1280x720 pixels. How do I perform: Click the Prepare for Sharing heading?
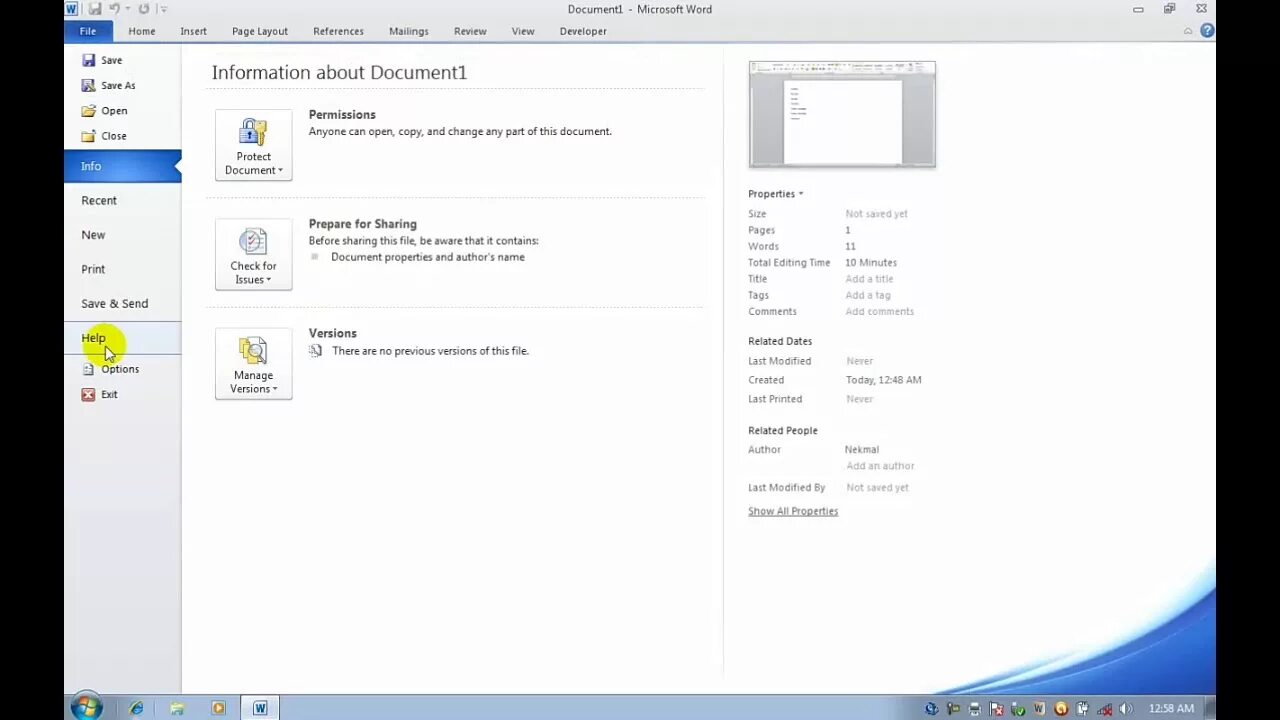tap(363, 224)
